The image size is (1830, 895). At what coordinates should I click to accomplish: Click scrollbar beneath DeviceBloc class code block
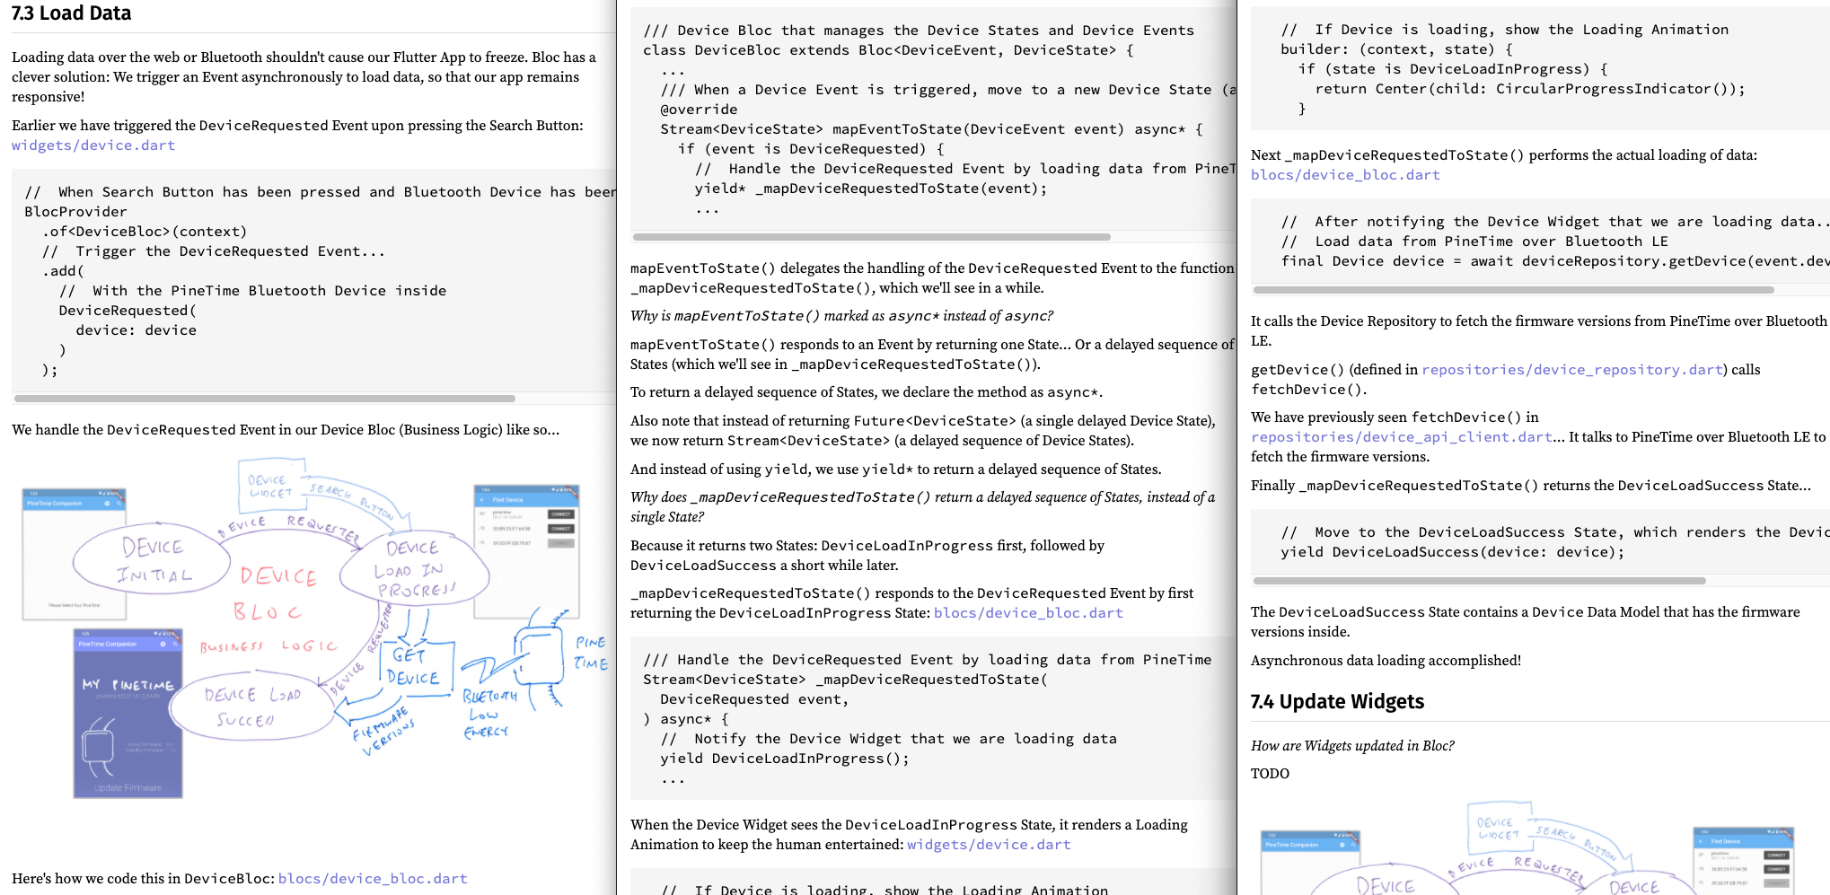[871, 237]
